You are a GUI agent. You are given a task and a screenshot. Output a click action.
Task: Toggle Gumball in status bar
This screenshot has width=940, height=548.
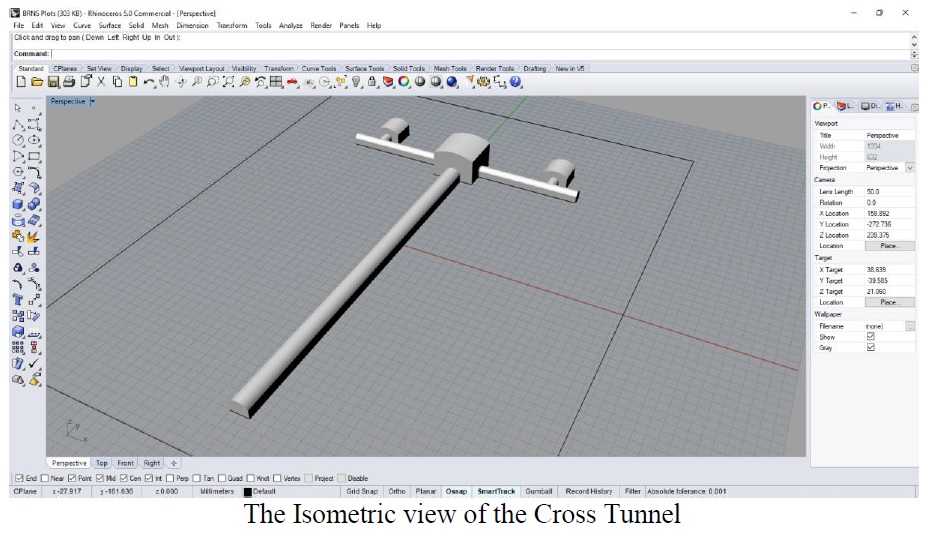[538, 492]
